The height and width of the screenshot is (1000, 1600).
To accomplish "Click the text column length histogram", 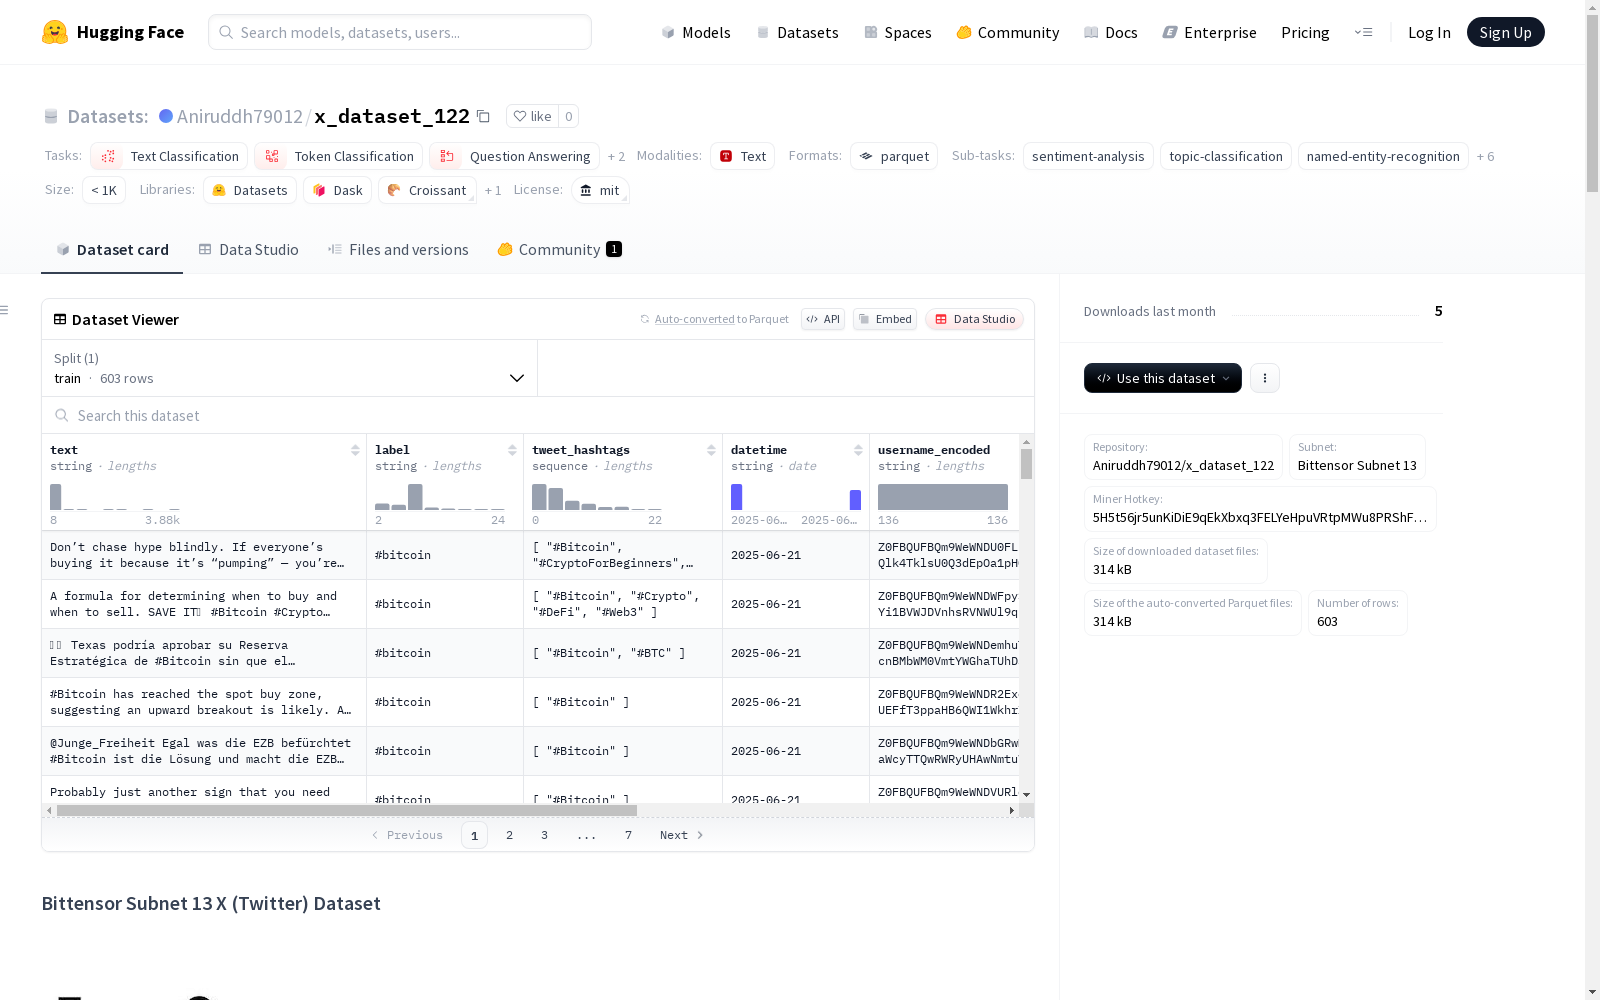I will [x=115, y=497].
